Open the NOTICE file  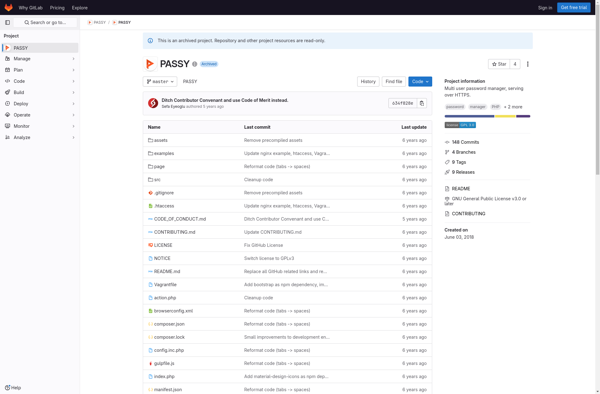tap(162, 259)
